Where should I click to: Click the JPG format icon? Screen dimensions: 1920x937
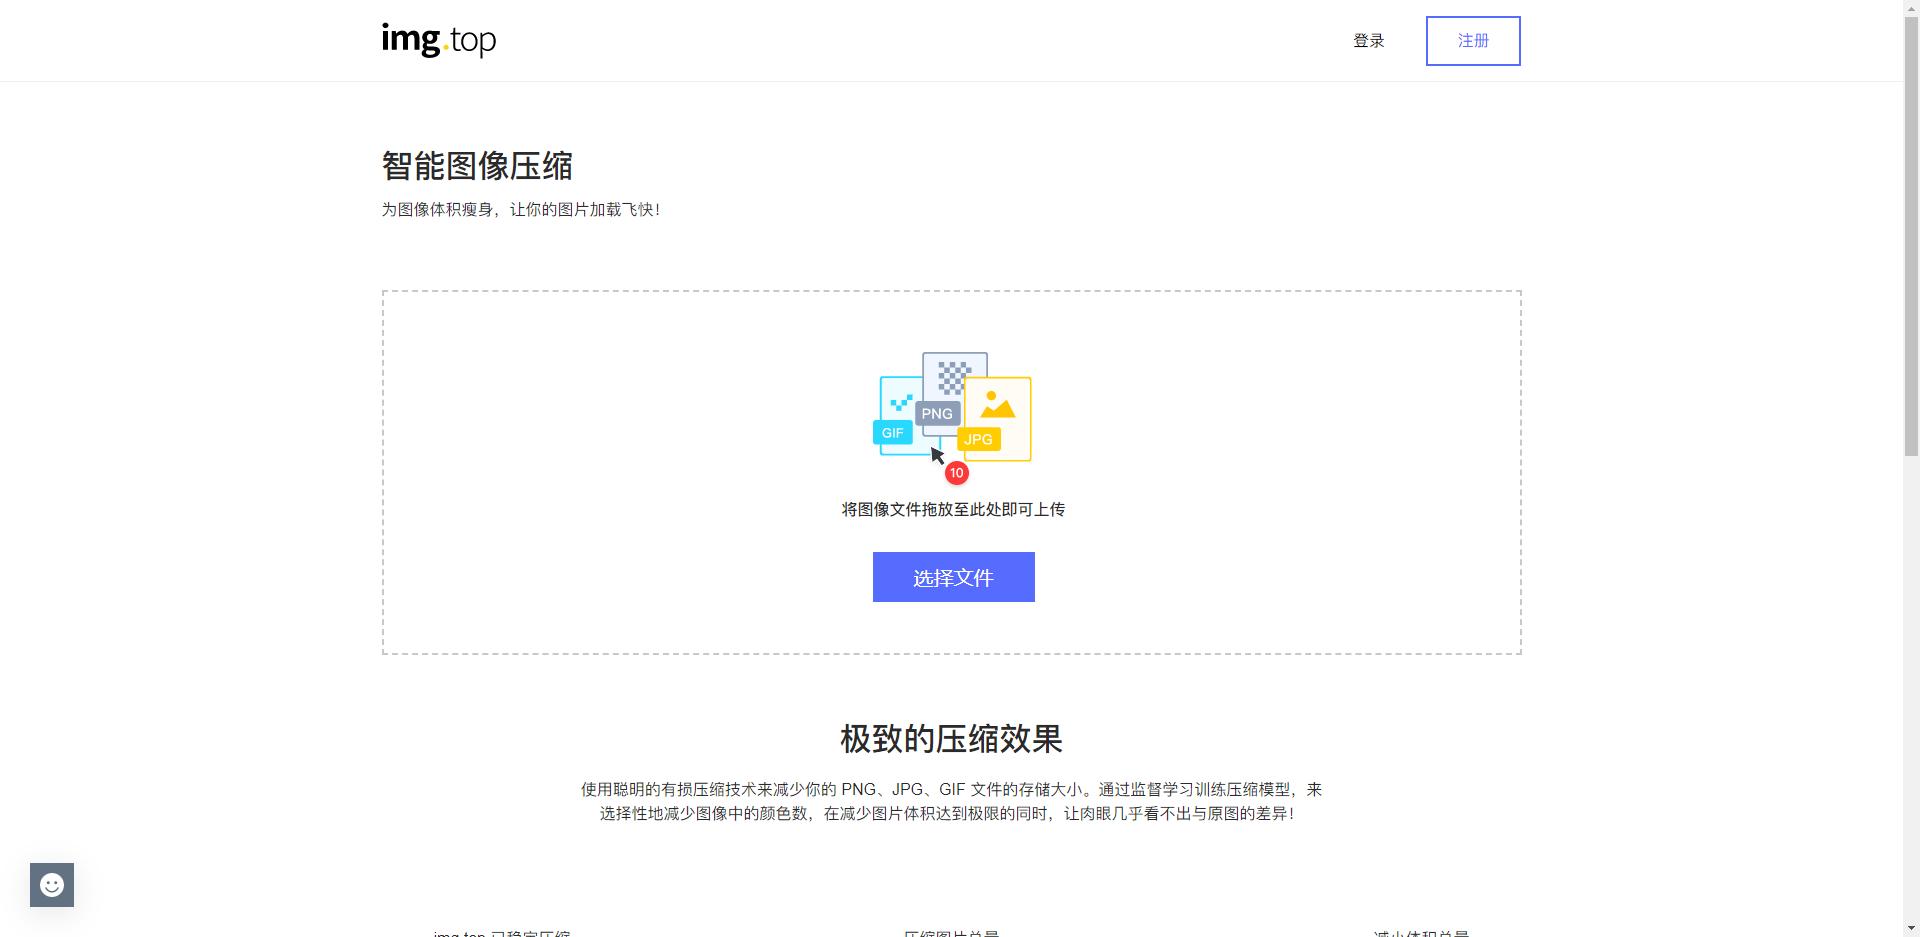pos(978,439)
